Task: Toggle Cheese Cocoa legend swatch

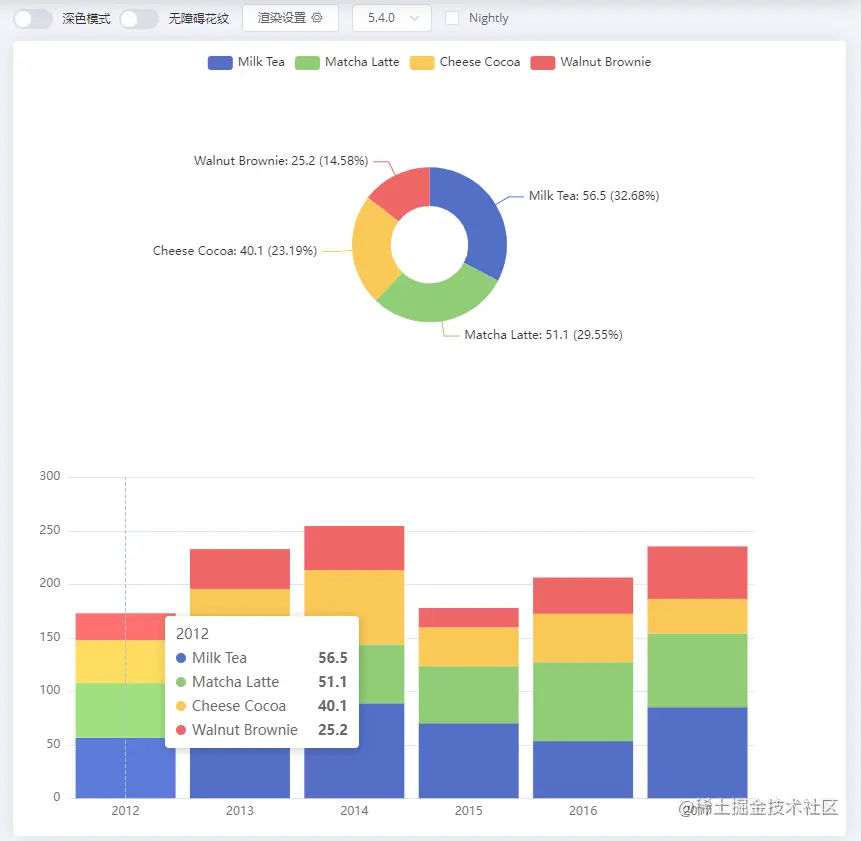Action: coord(422,63)
